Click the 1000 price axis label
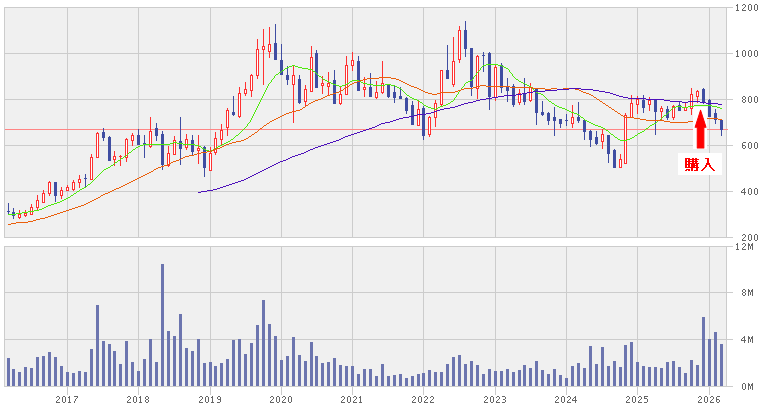Image resolution: width=762 pixels, height=409 pixels. (743, 54)
